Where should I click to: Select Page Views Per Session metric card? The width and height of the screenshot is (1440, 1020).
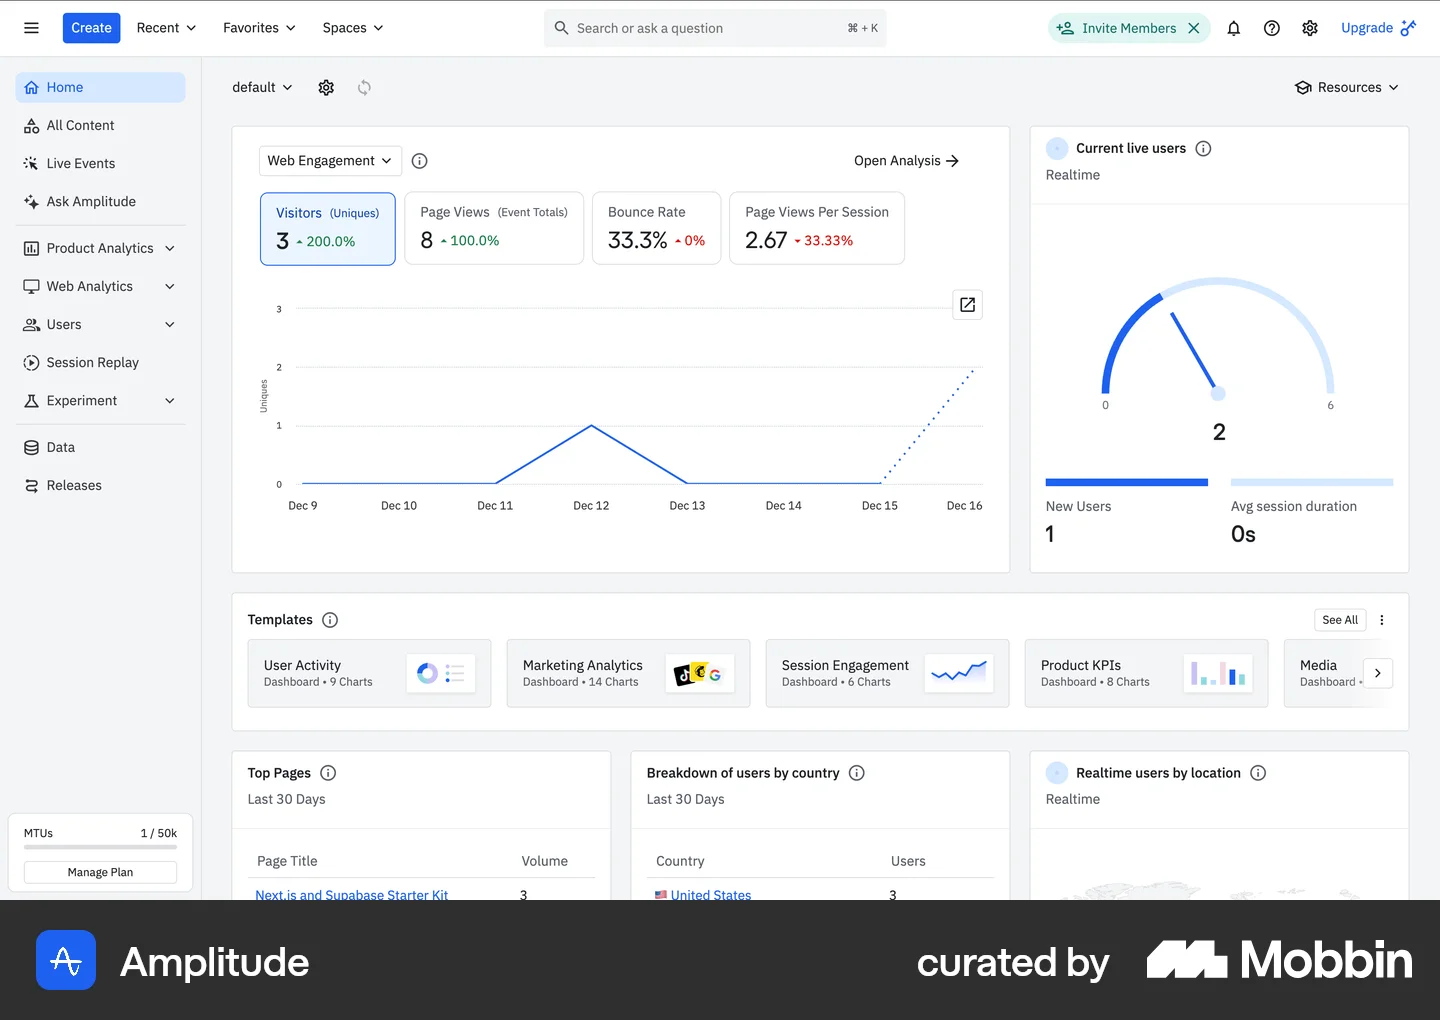tap(817, 229)
